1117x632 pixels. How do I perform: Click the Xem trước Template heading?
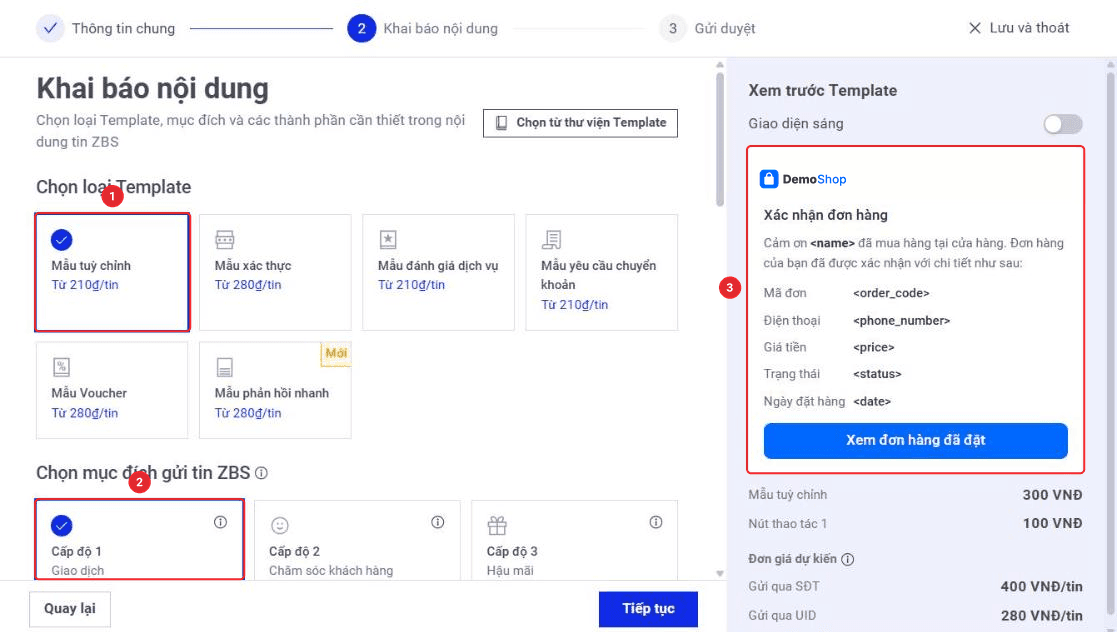tap(822, 90)
